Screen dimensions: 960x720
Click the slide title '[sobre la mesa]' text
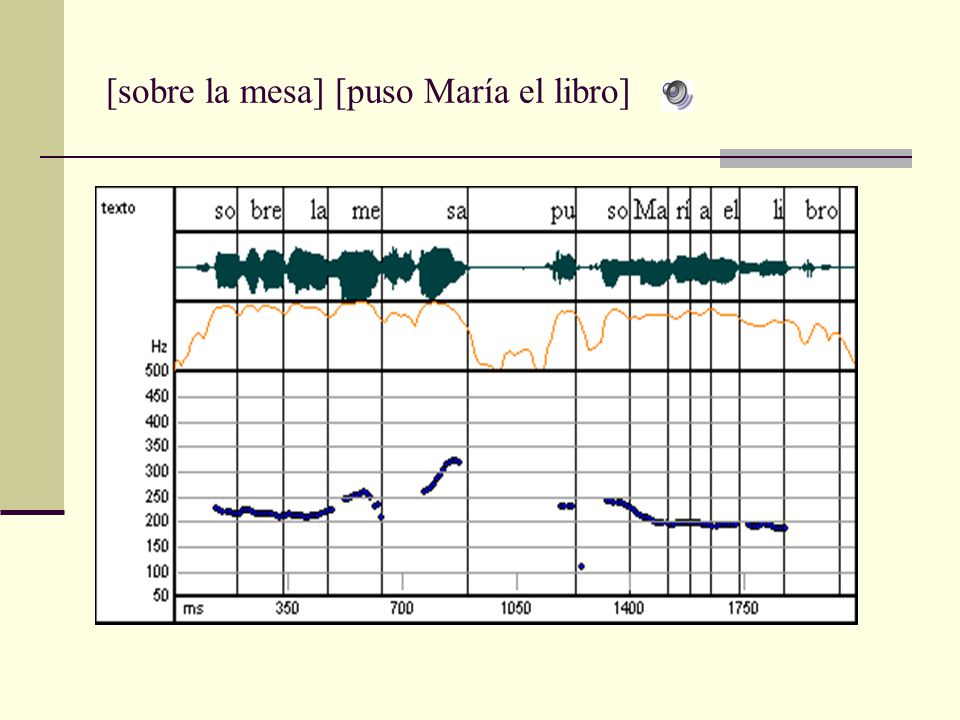tap(215, 92)
